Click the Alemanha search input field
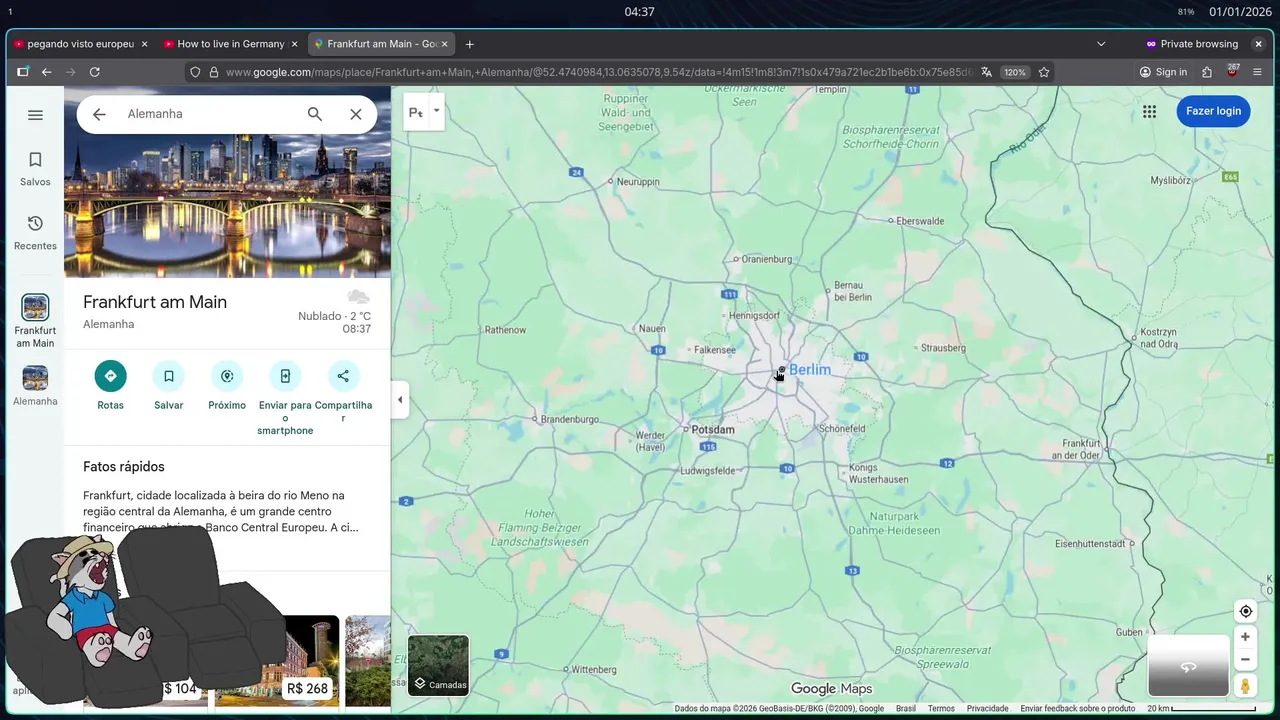 point(210,114)
